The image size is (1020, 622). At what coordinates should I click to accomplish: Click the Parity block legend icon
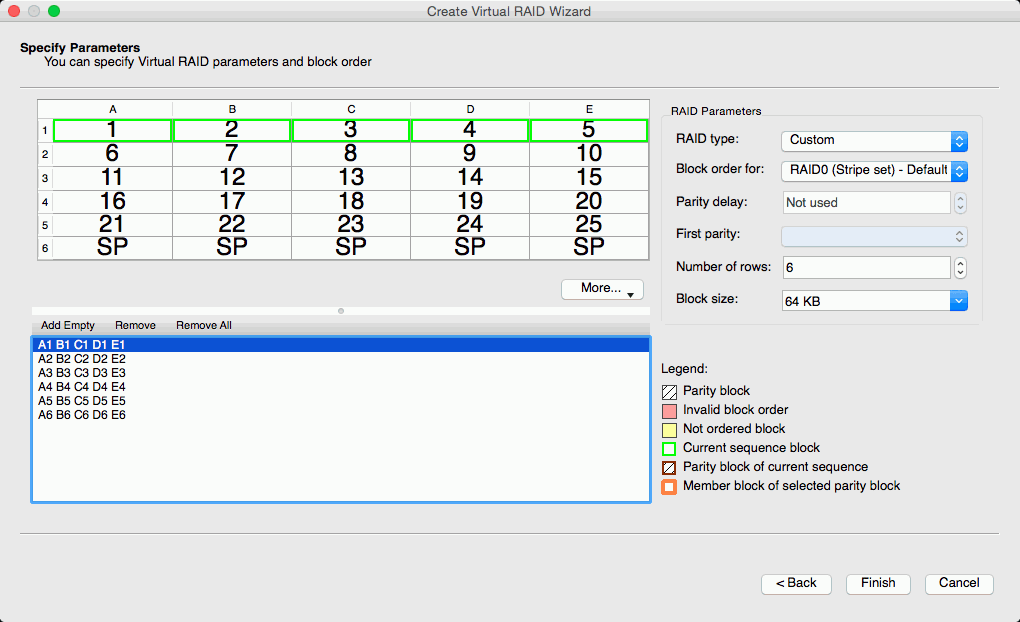pos(669,391)
